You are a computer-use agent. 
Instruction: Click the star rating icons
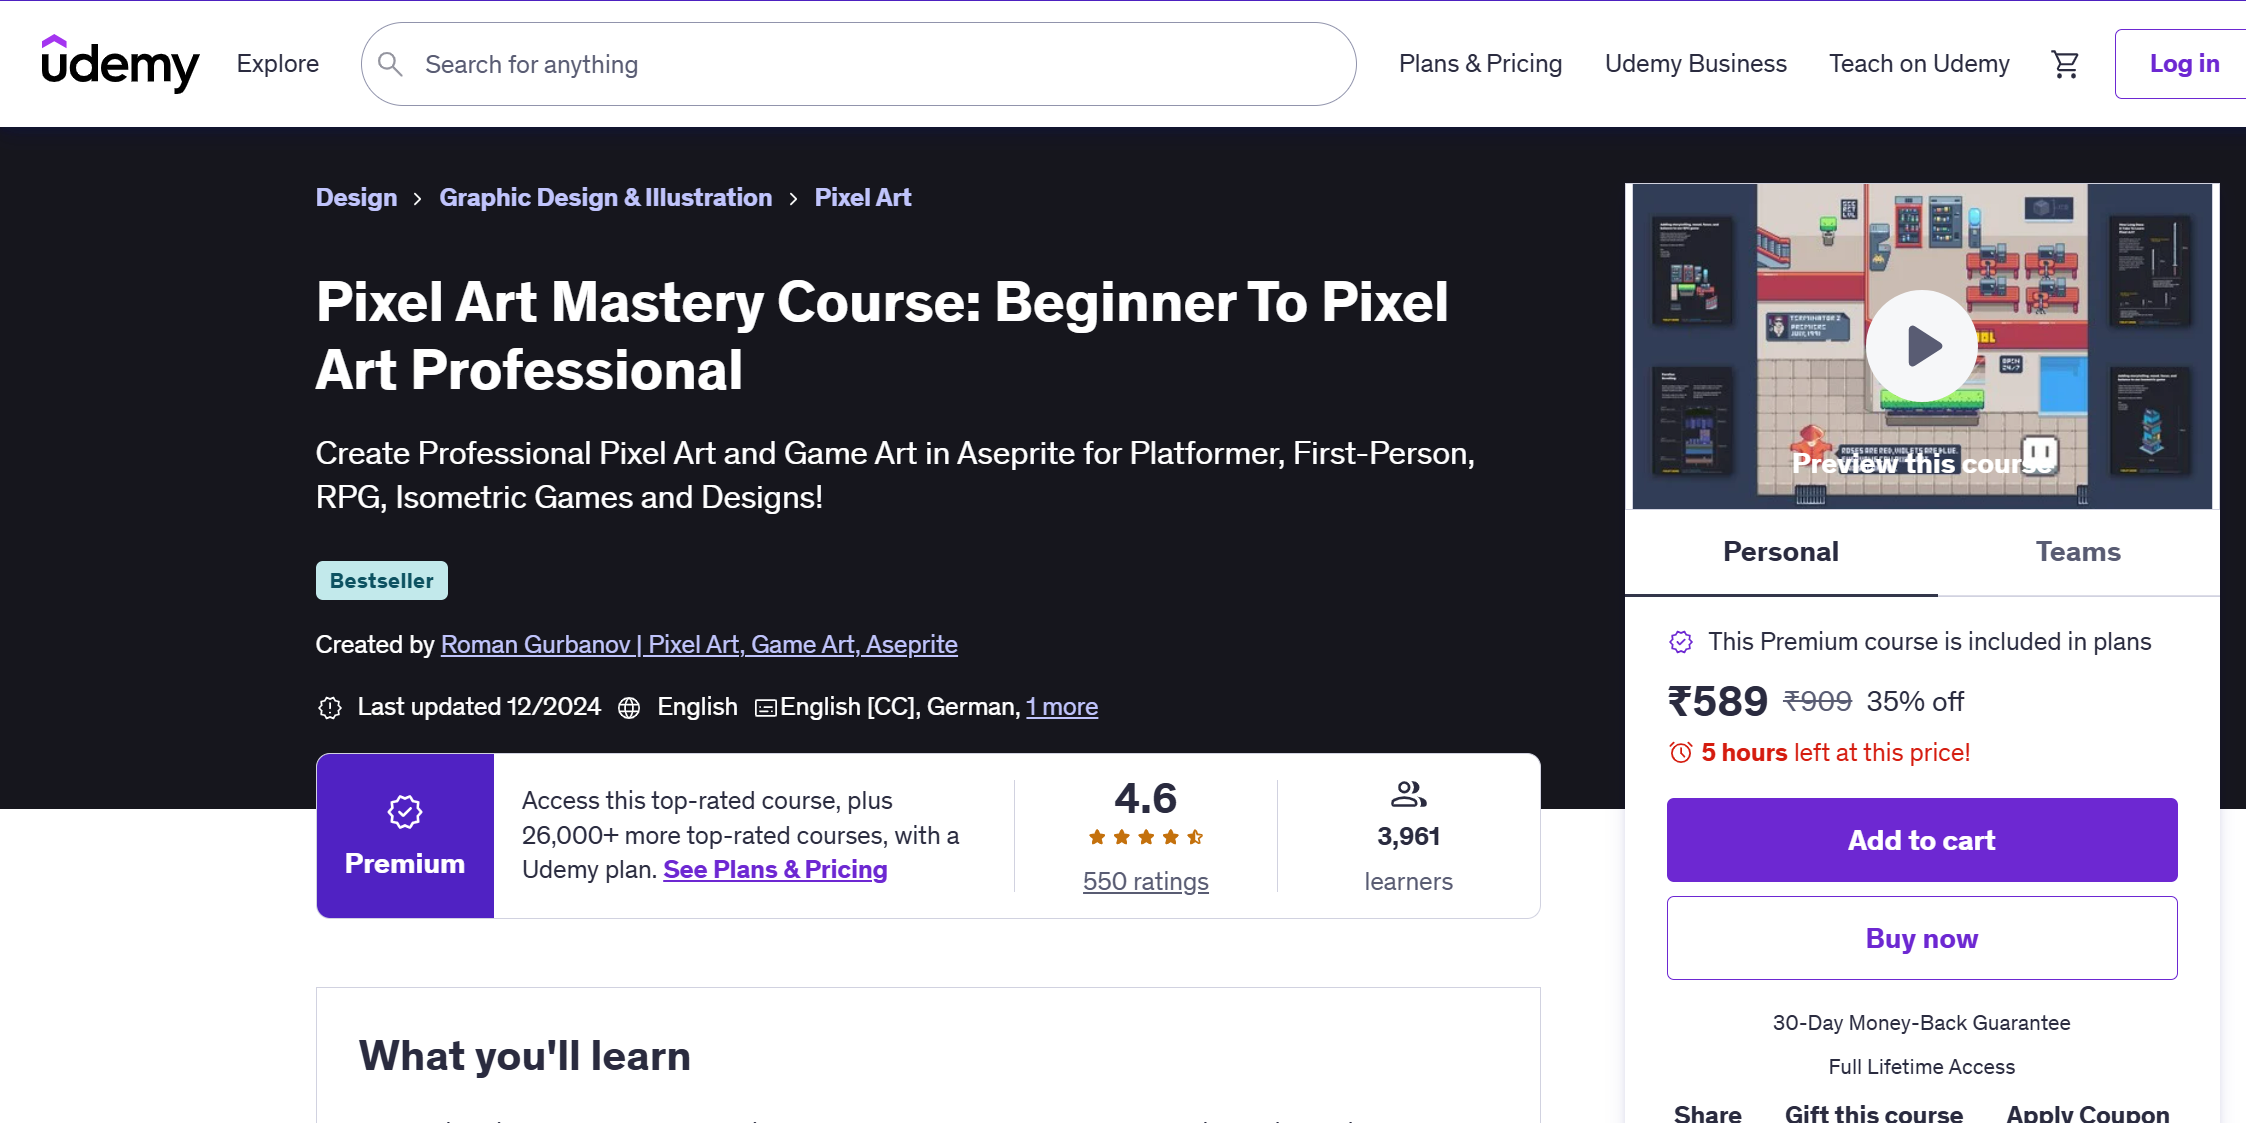[1146, 837]
